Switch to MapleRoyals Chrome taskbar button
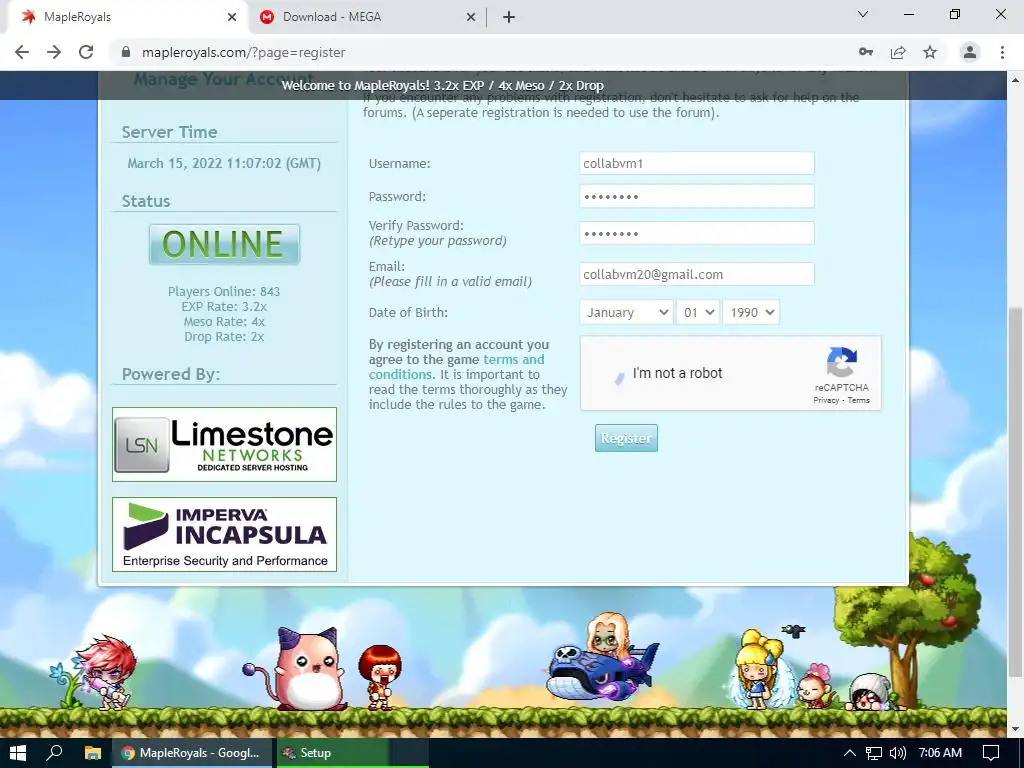The height and width of the screenshot is (768, 1024). tap(192, 753)
